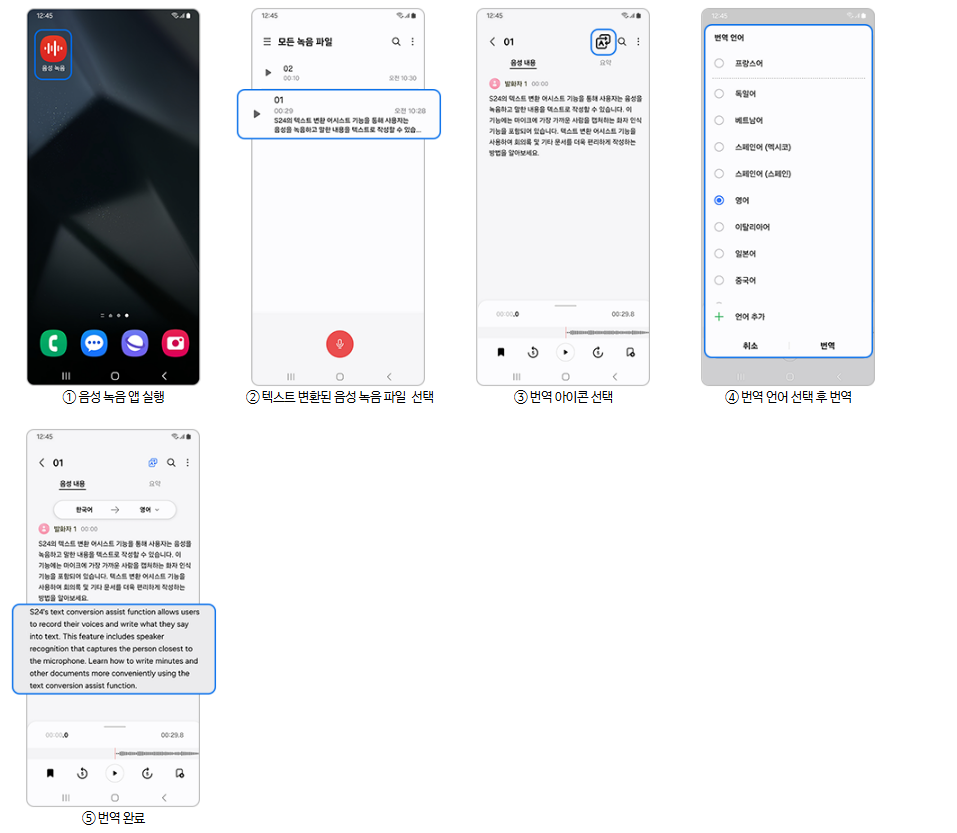
Task: Skip forward in step 5 player
Action: (x=147, y=773)
